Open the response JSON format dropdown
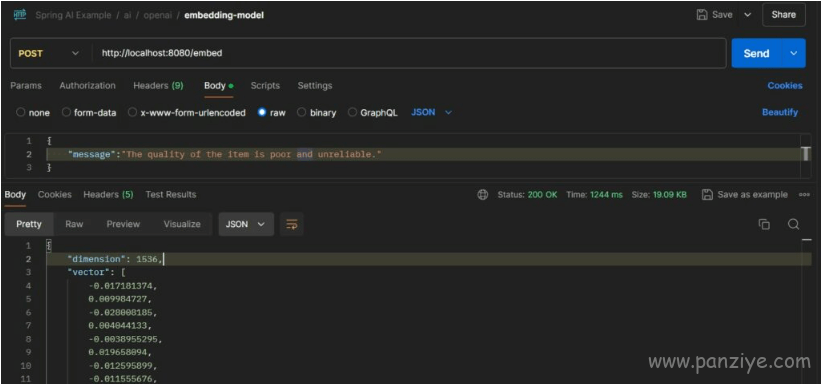The image size is (821, 384). (246, 224)
